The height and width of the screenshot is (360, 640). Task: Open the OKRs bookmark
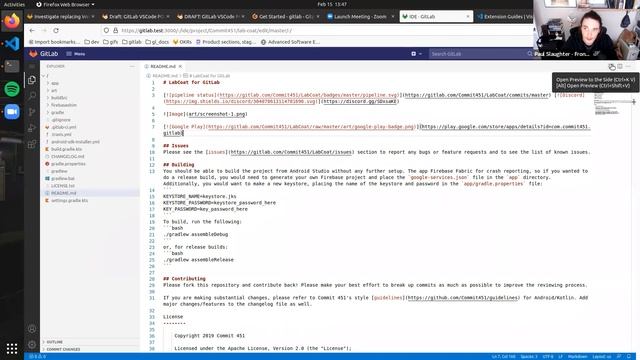click(x=182, y=42)
